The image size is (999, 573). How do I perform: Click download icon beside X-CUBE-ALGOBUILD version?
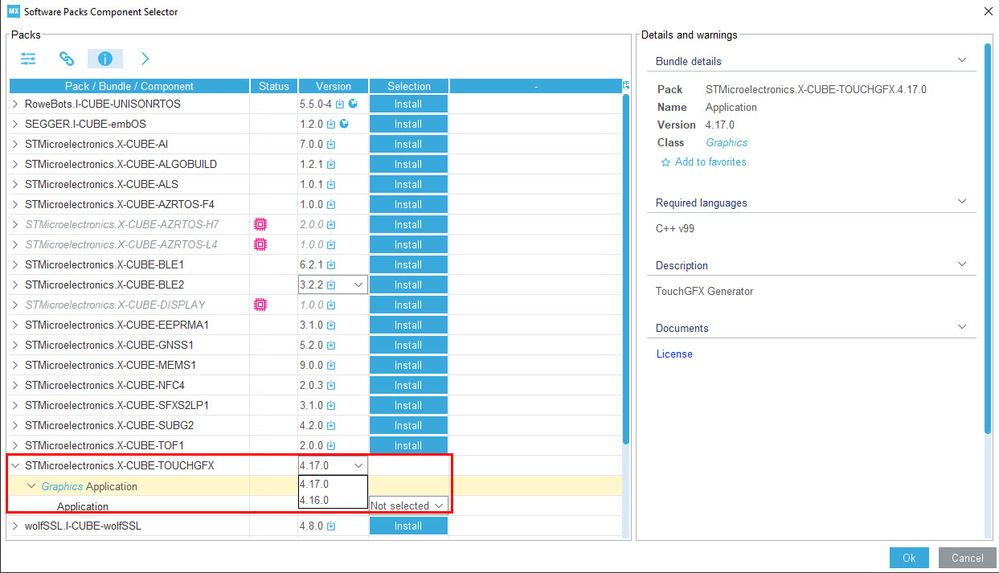click(331, 164)
